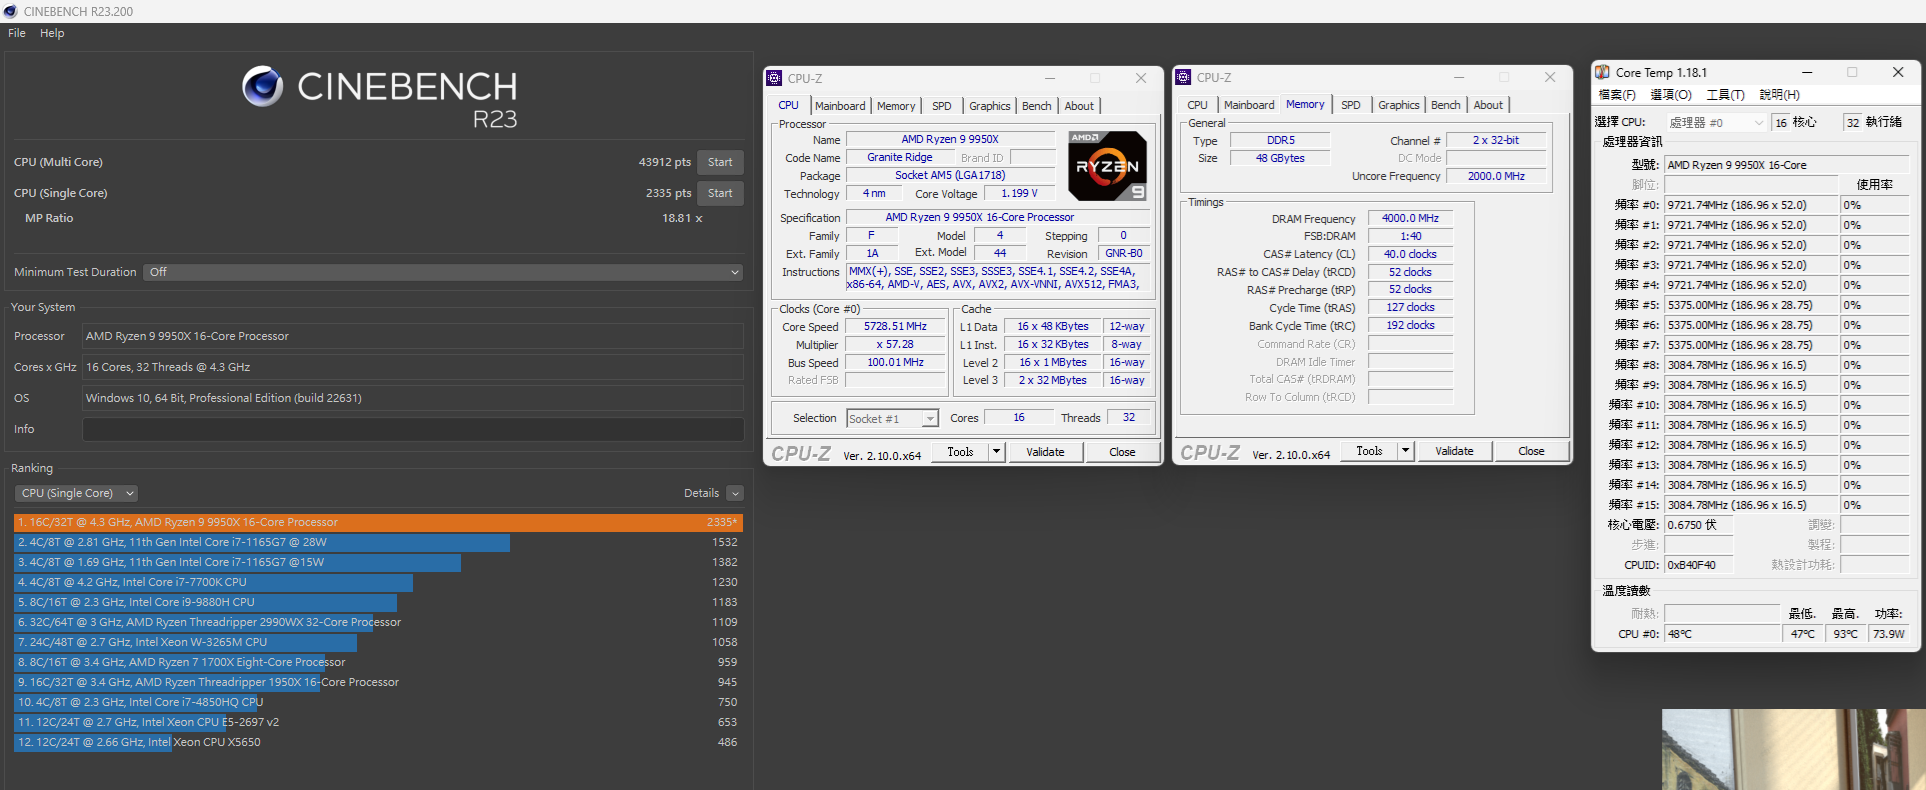The image size is (1926, 790).
Task: Switch to Bench tab in left CPU-Z
Action: (1037, 106)
